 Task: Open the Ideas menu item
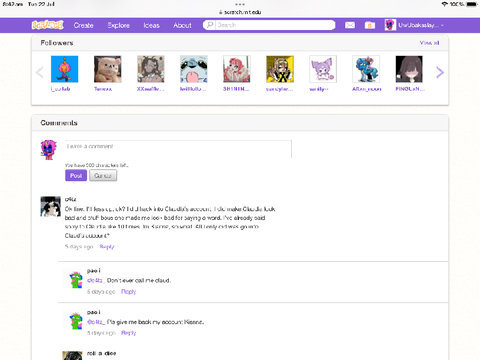click(151, 25)
